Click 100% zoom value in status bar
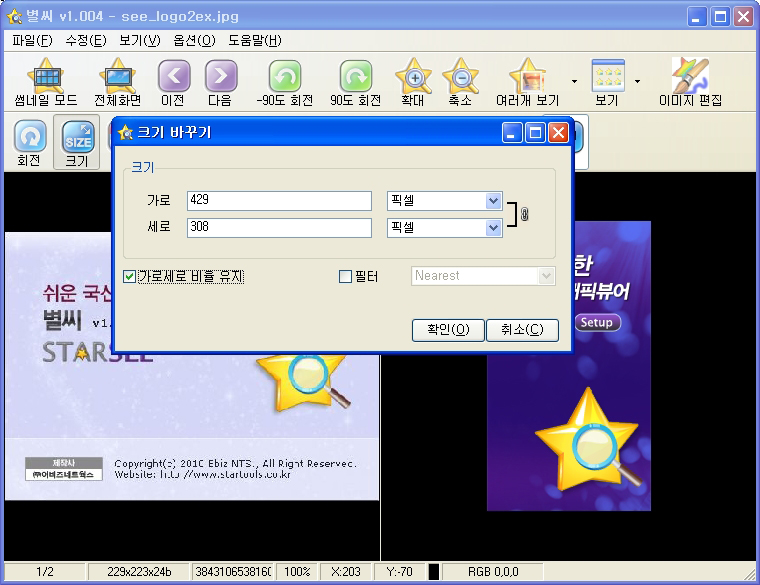Viewport: 760px width, 585px height. point(297,572)
